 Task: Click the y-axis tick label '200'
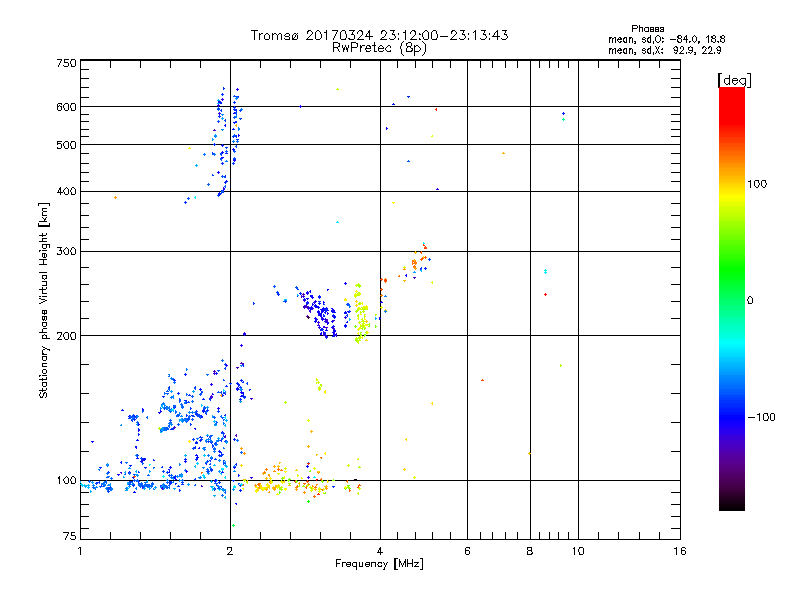pyautogui.click(x=66, y=336)
